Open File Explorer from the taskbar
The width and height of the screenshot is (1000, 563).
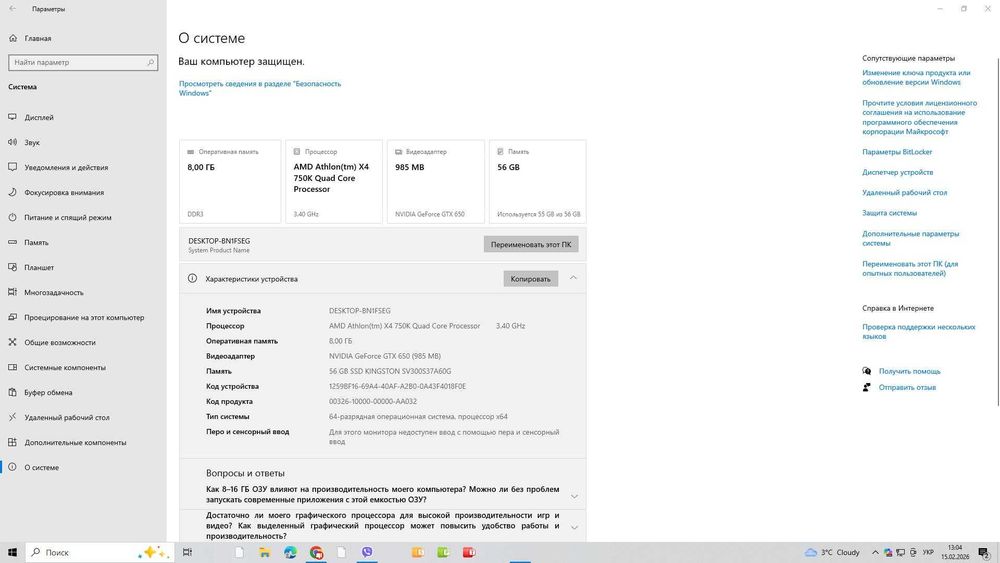point(264,552)
